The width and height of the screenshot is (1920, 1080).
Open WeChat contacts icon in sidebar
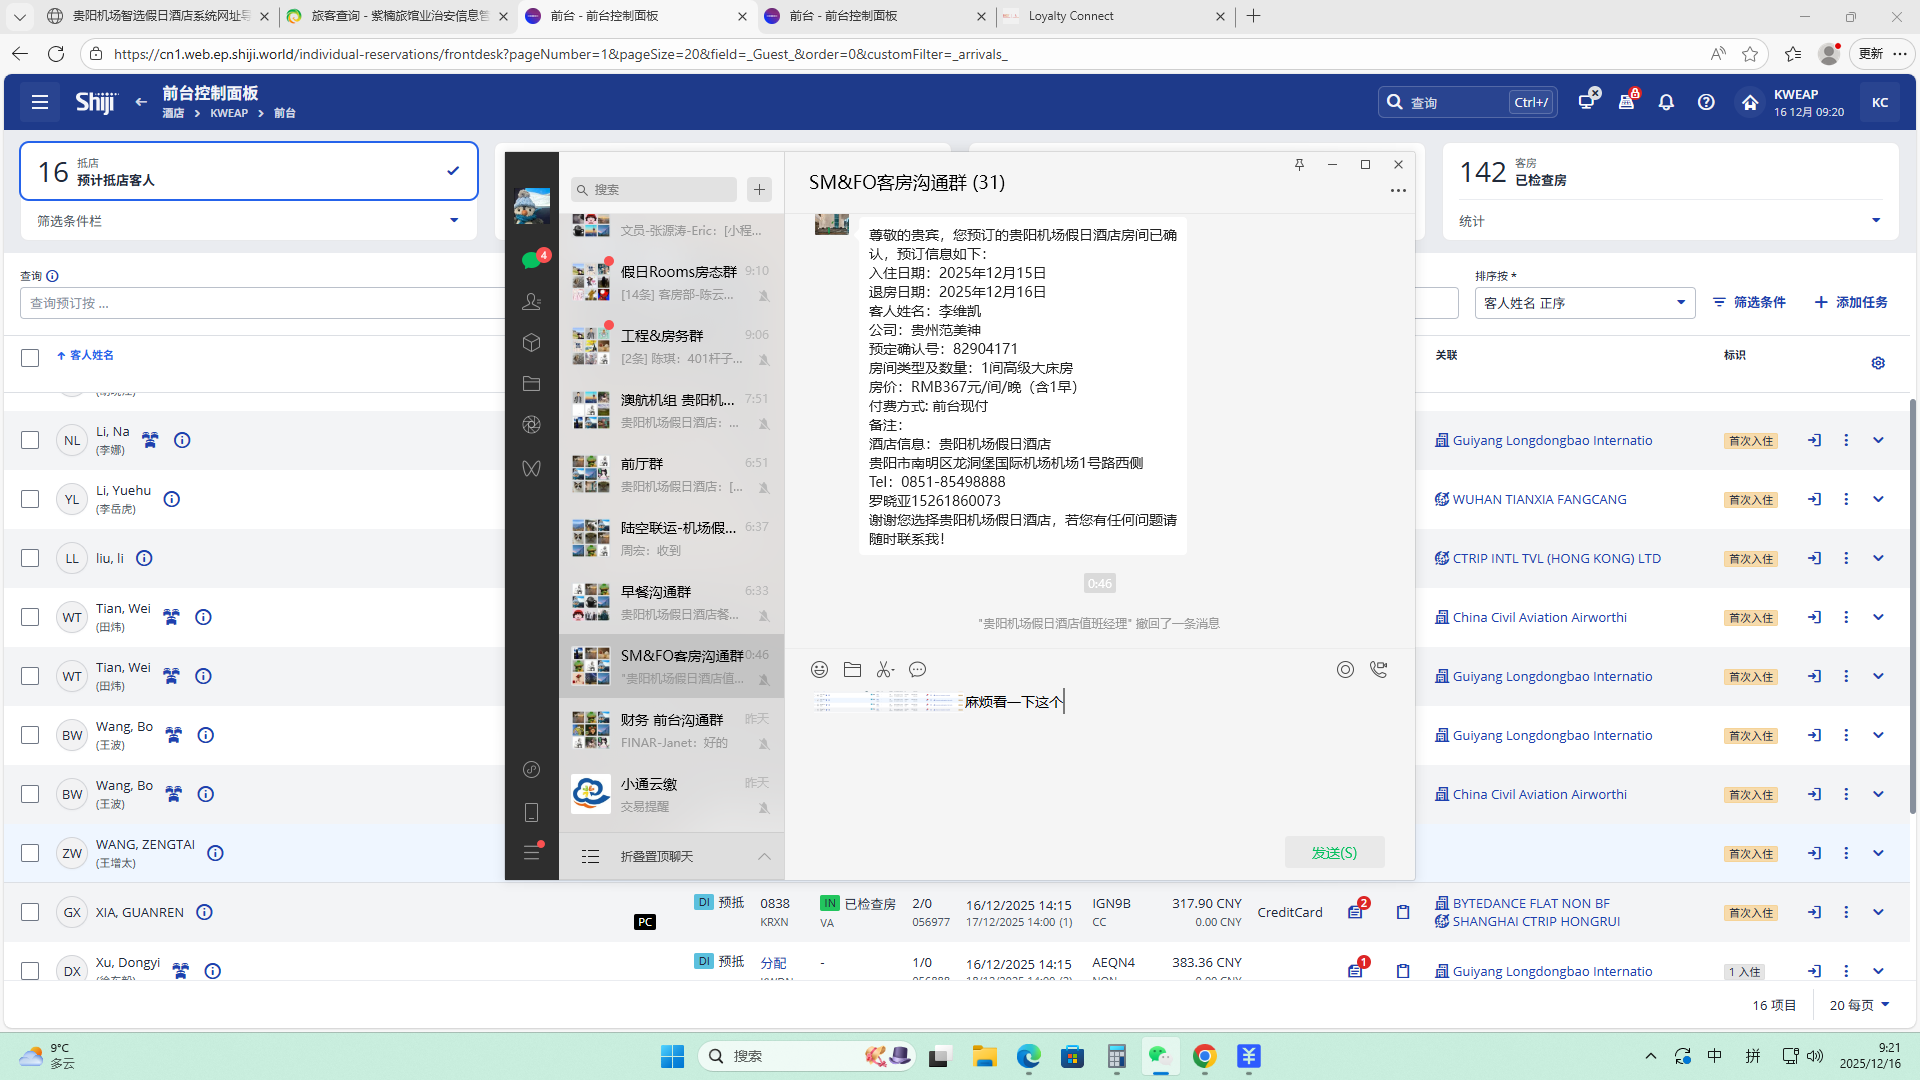click(x=531, y=301)
